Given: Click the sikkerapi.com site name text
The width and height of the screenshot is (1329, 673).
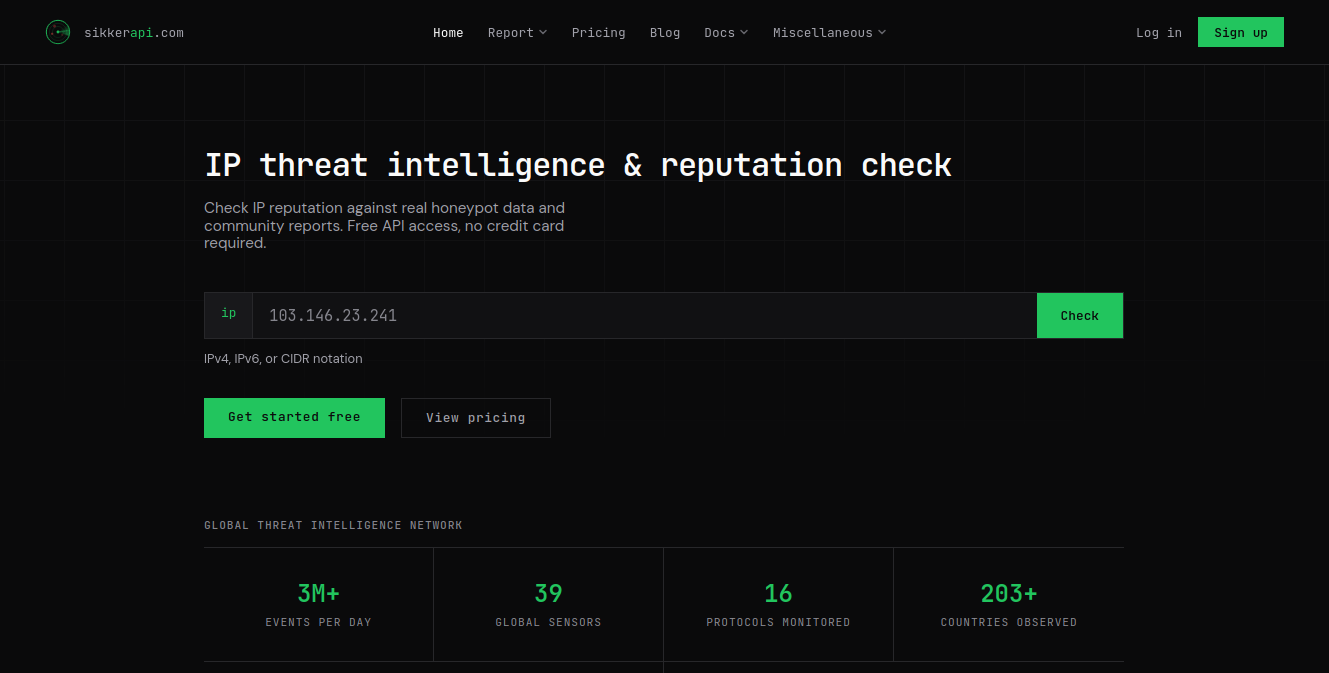Looking at the screenshot, I should coord(135,32).
